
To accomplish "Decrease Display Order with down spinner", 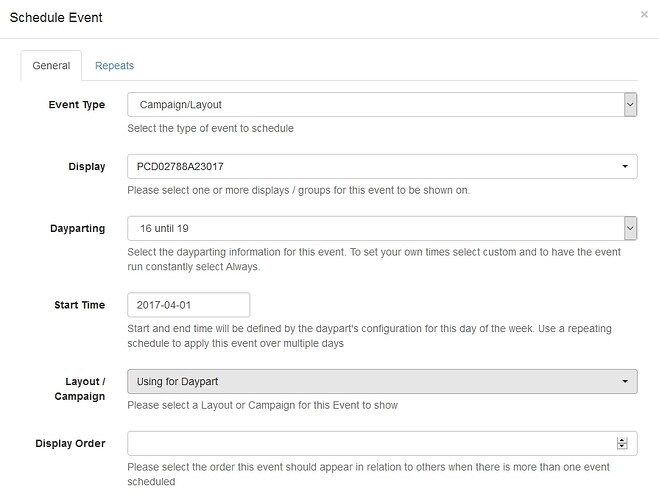I will 622,446.
